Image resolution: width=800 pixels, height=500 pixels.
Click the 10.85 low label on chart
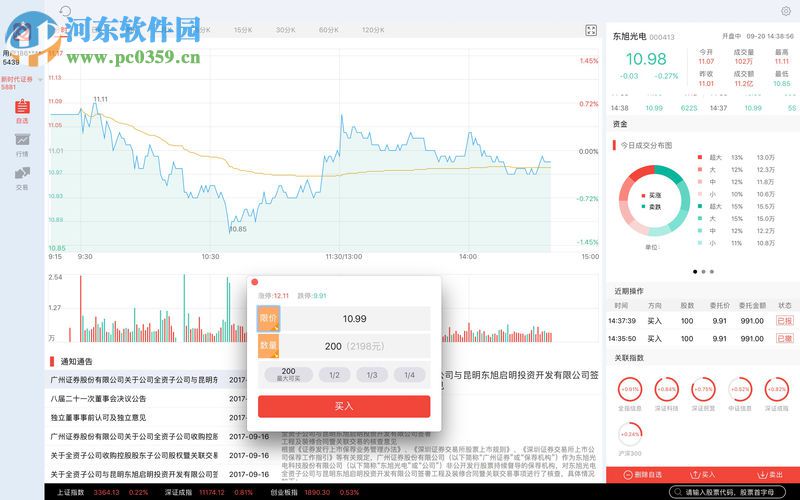[238, 229]
